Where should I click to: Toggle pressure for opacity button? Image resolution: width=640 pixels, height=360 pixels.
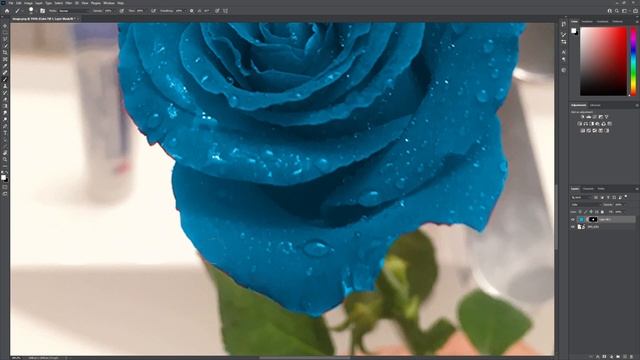point(122,11)
